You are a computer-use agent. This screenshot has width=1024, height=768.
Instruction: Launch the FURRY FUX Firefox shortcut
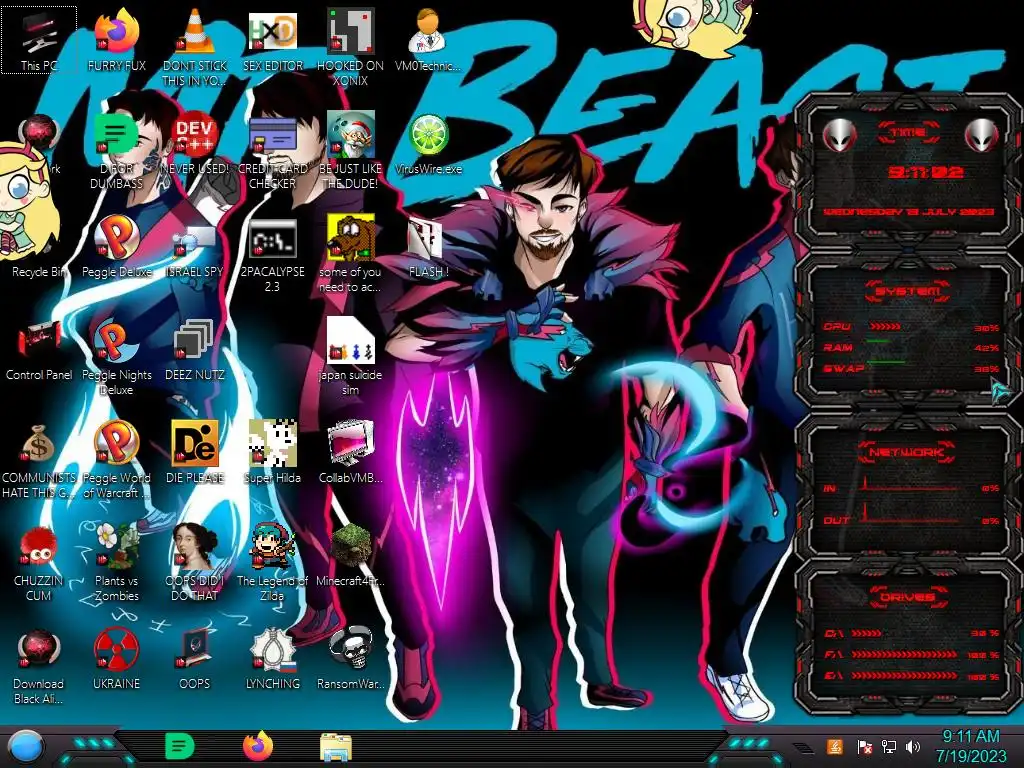tap(117, 40)
